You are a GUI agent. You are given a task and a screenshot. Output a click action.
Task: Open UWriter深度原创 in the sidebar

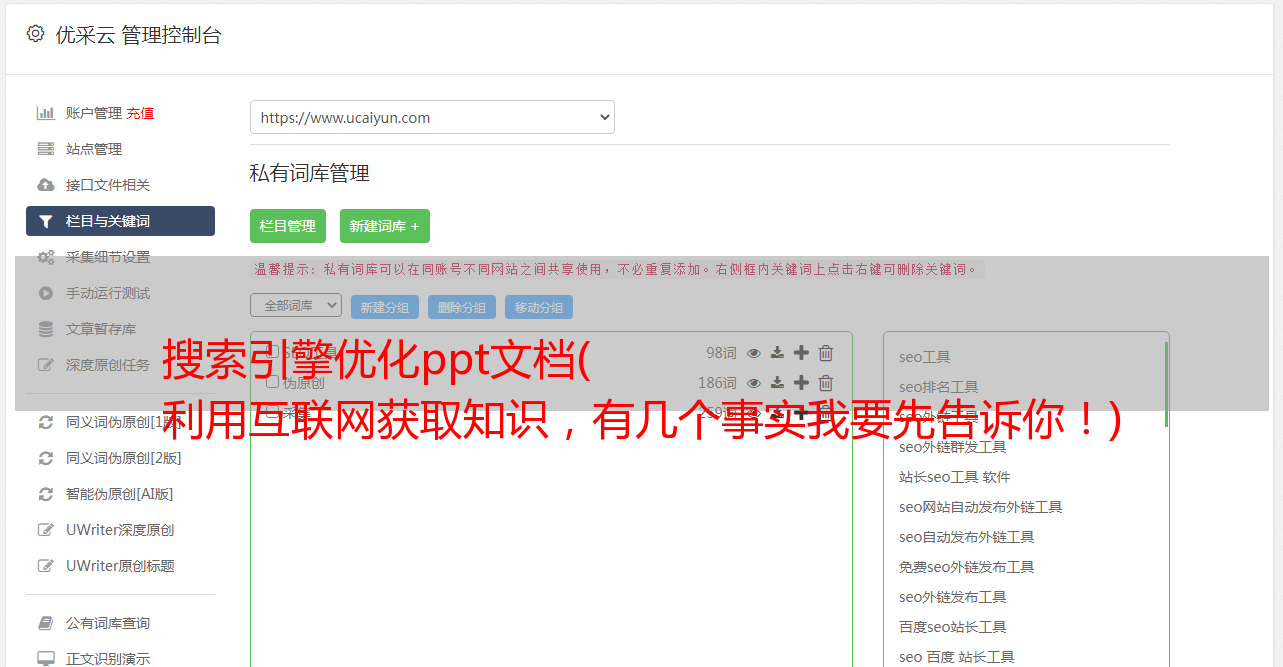pos(120,530)
